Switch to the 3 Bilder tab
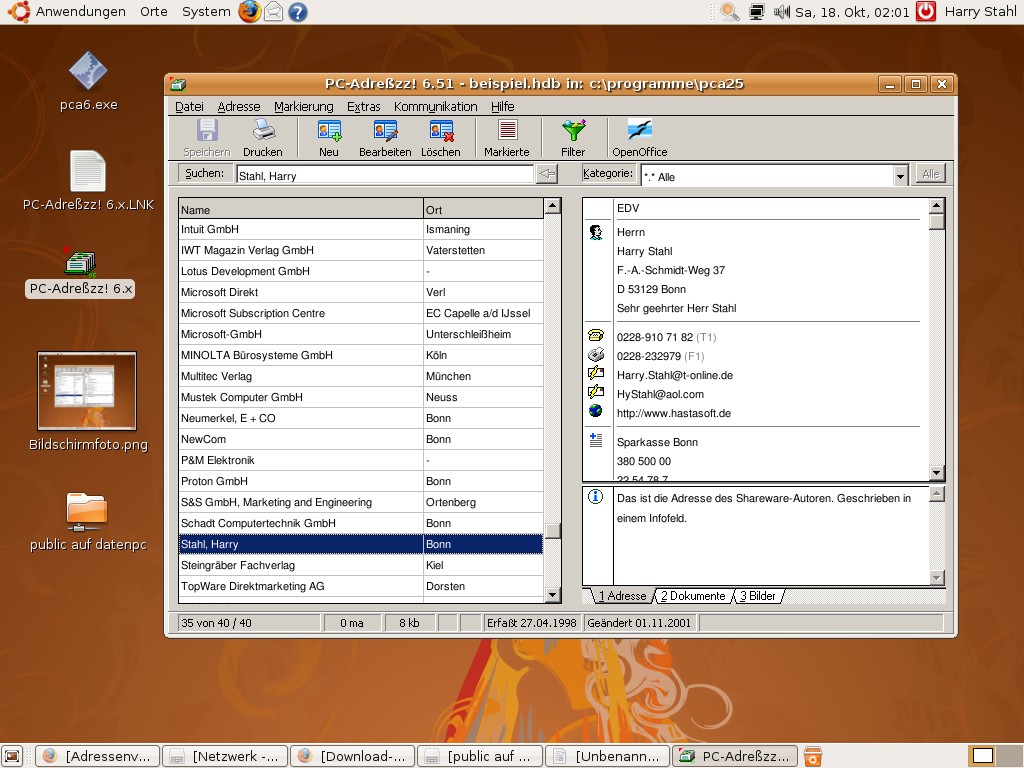1024x768 pixels. click(x=757, y=596)
